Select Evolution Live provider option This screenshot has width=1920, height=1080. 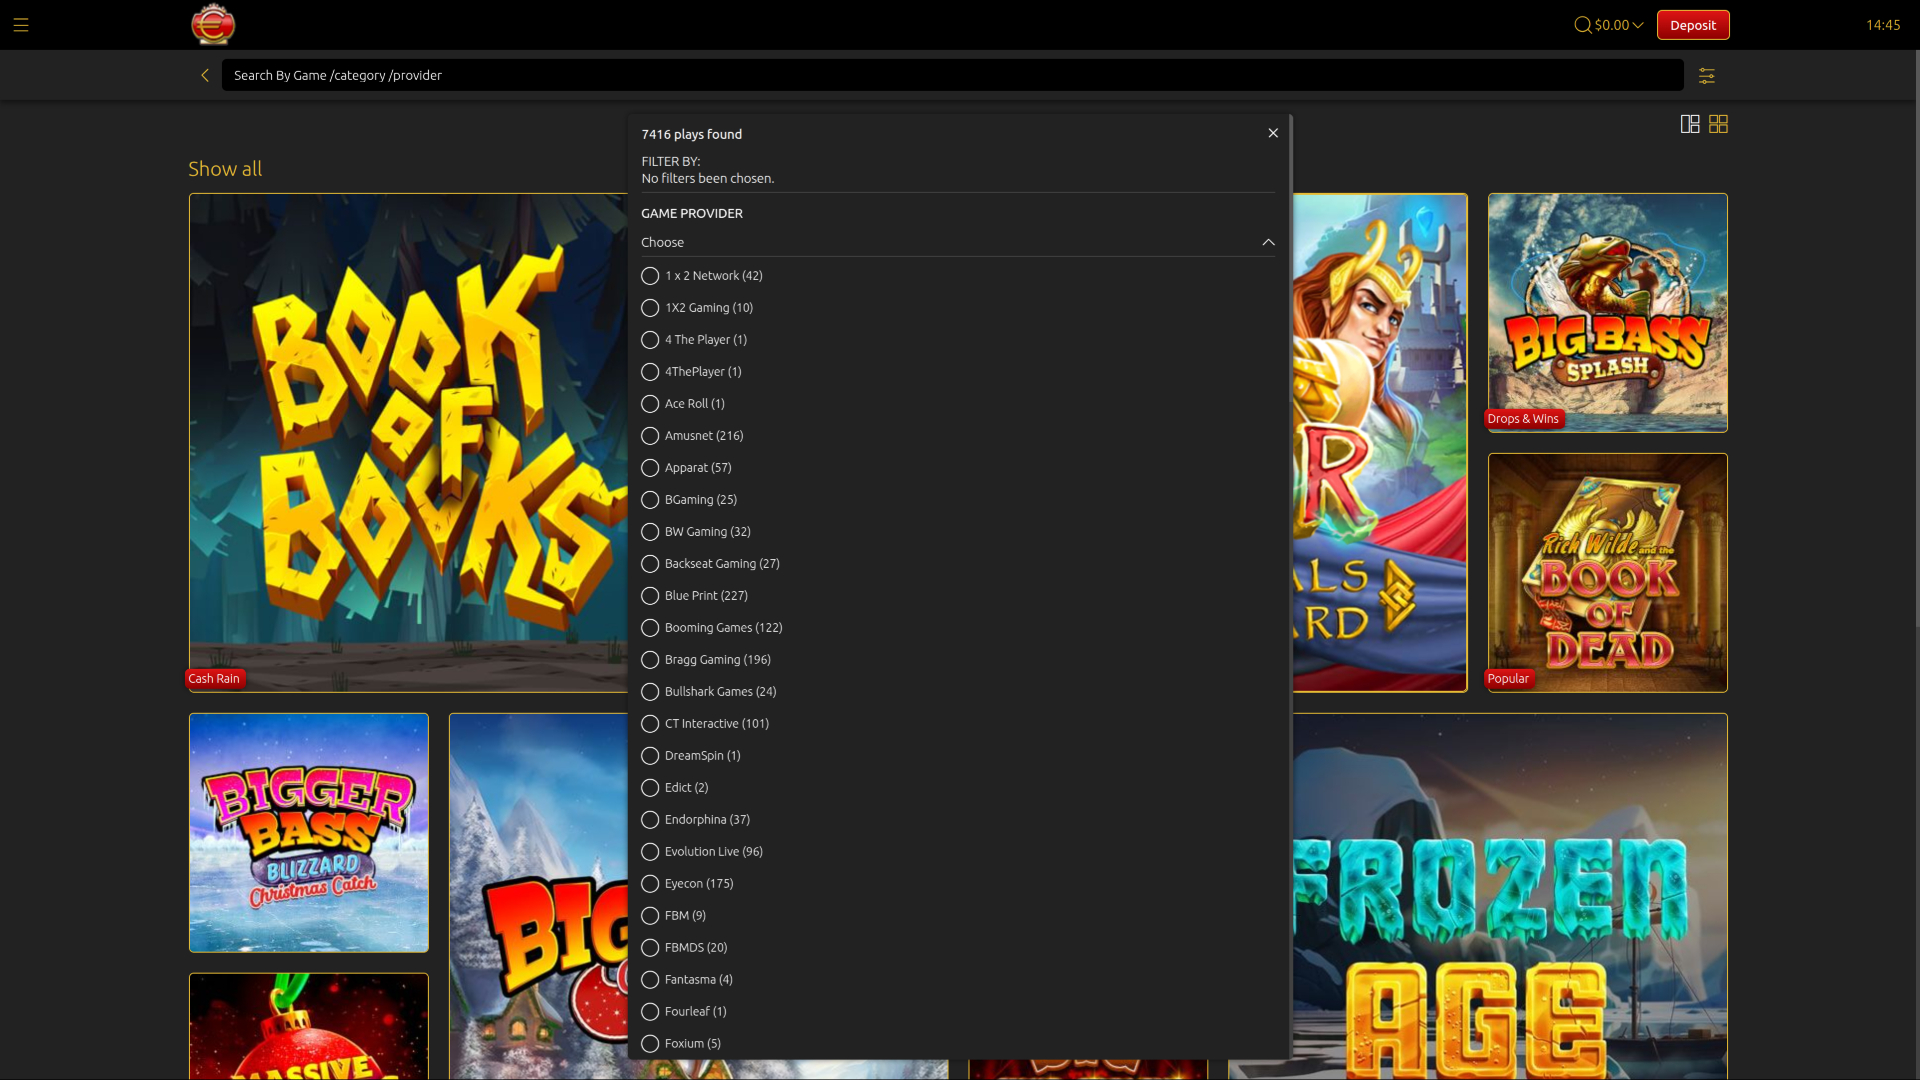[x=650, y=852]
